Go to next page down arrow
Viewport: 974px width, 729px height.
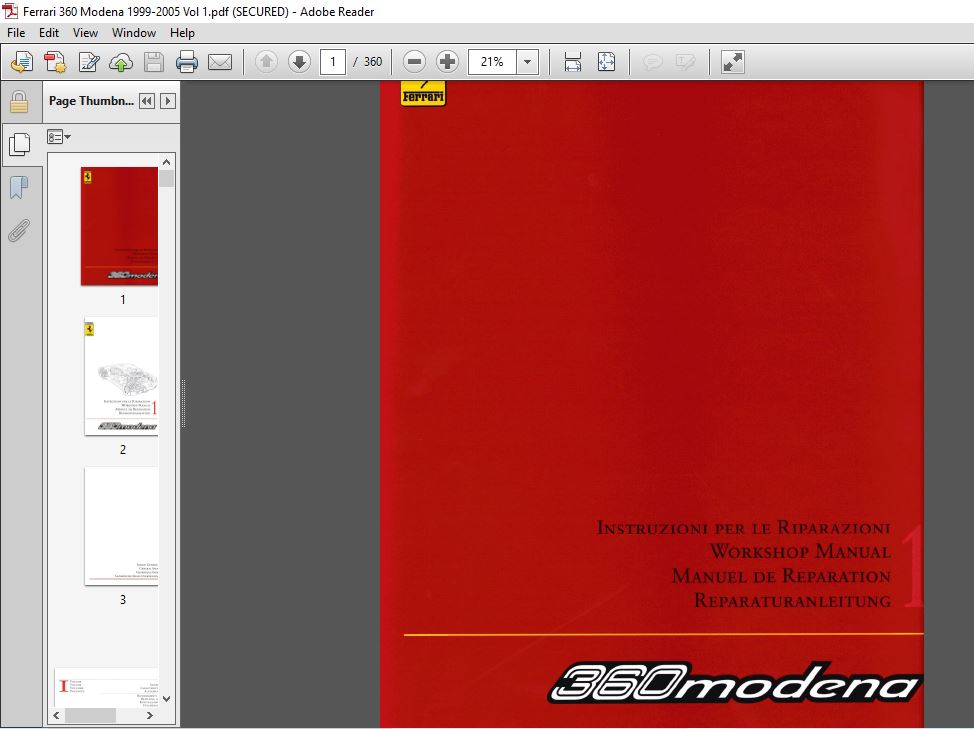tap(299, 61)
